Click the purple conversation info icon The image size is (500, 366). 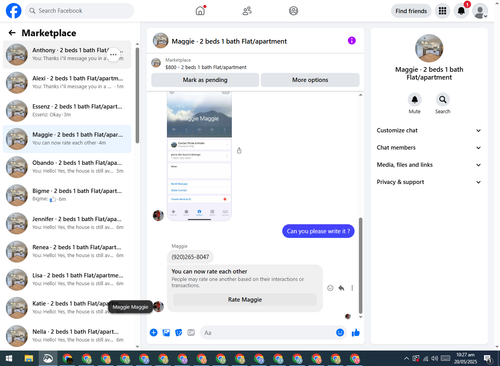(x=352, y=41)
